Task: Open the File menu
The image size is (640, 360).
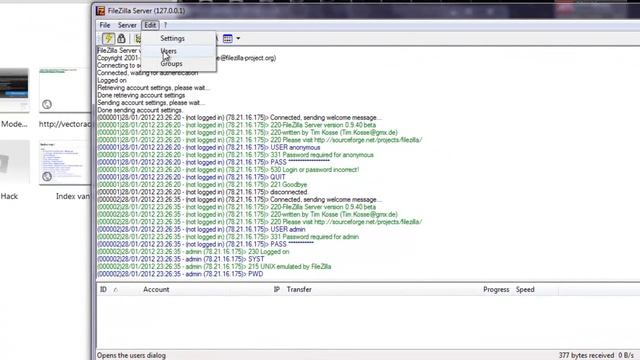Action: (105, 25)
